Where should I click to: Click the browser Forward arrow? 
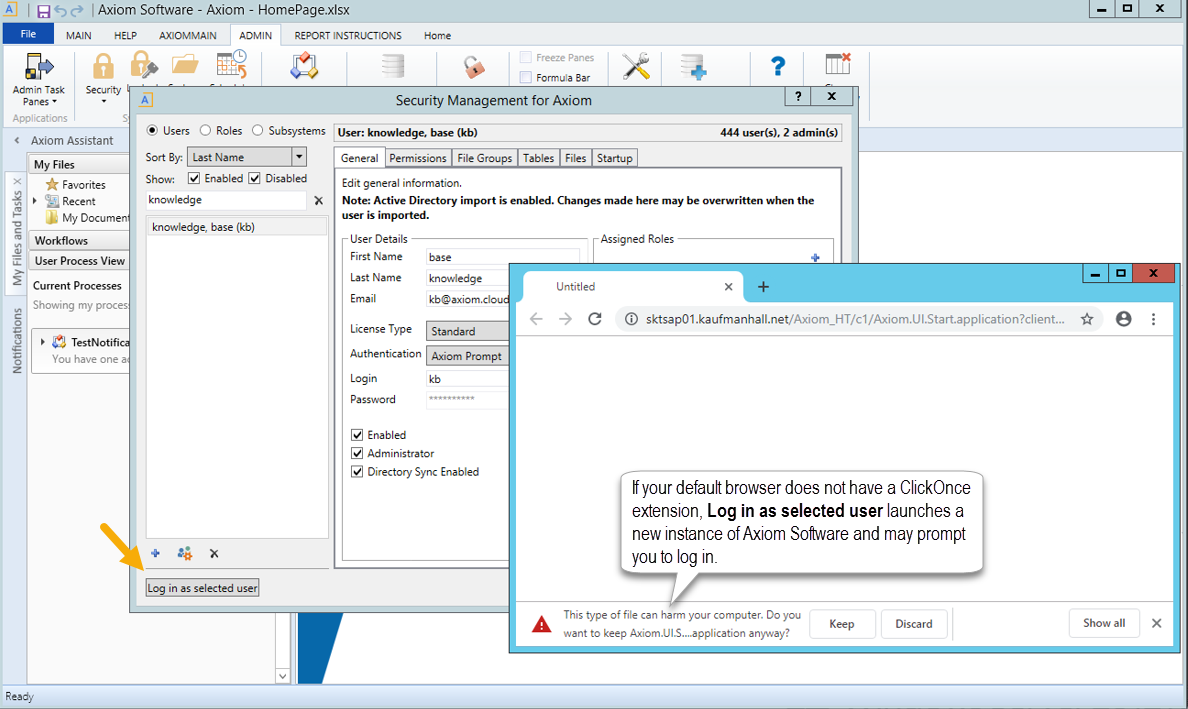click(x=565, y=319)
